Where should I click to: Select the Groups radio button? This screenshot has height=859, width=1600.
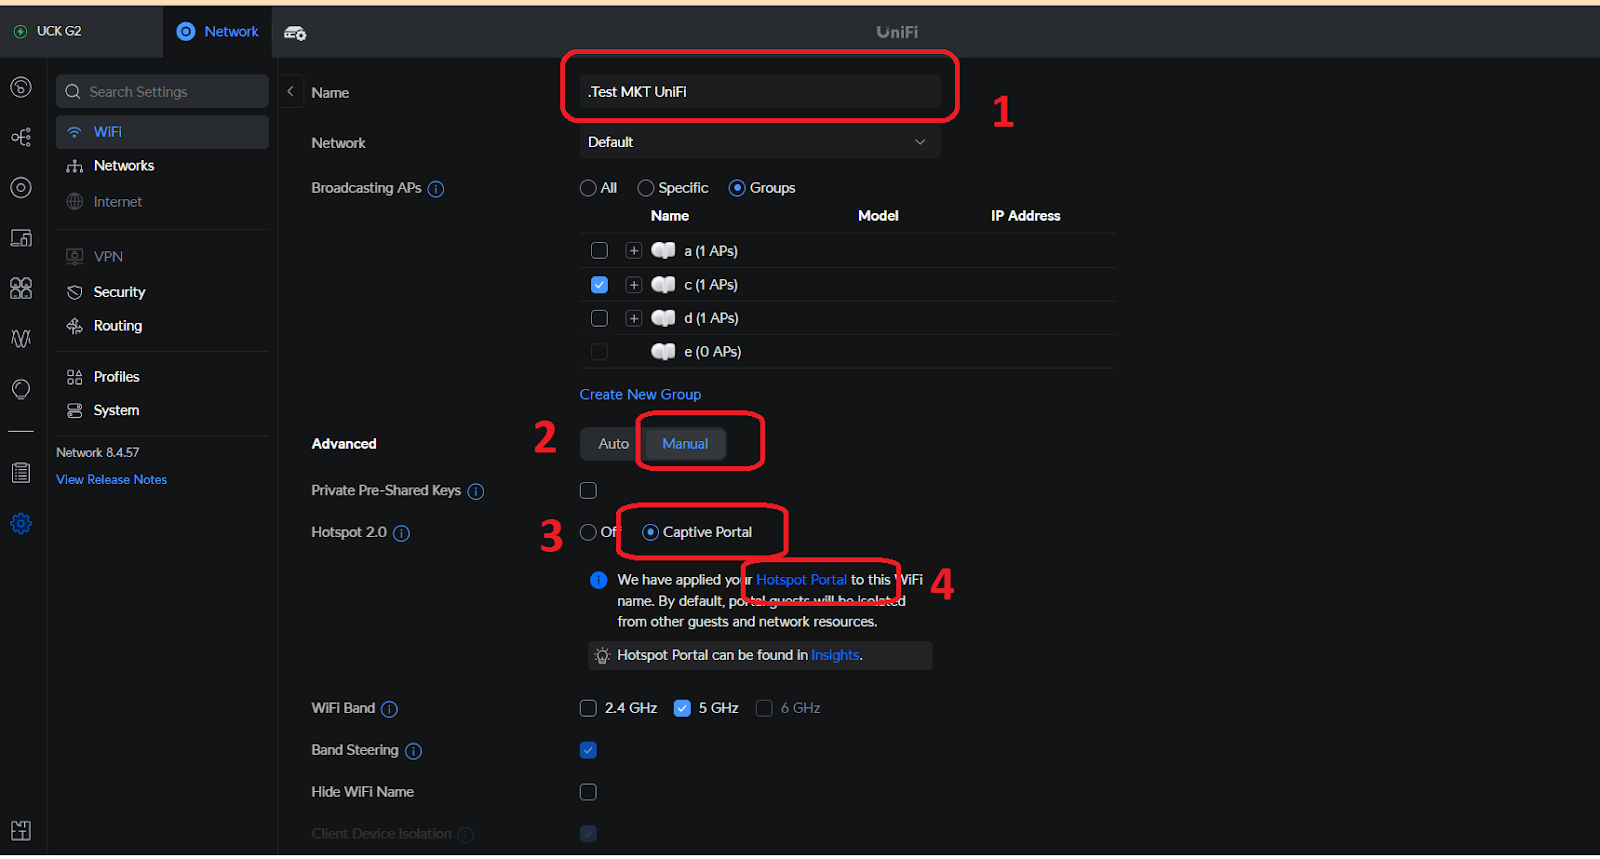click(x=737, y=188)
